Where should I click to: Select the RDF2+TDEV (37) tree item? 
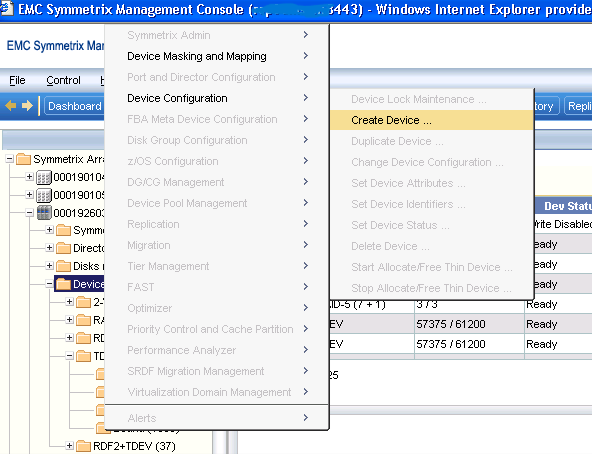point(134,446)
